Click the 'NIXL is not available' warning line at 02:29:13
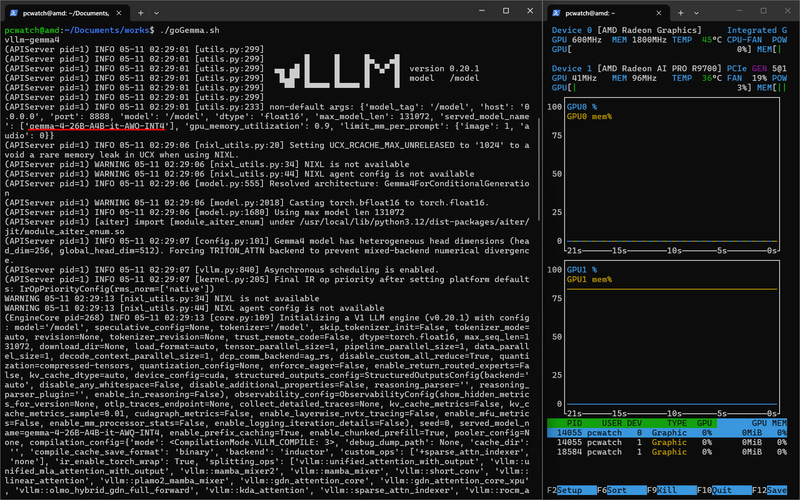The width and height of the screenshot is (800, 500). click(x=162, y=298)
